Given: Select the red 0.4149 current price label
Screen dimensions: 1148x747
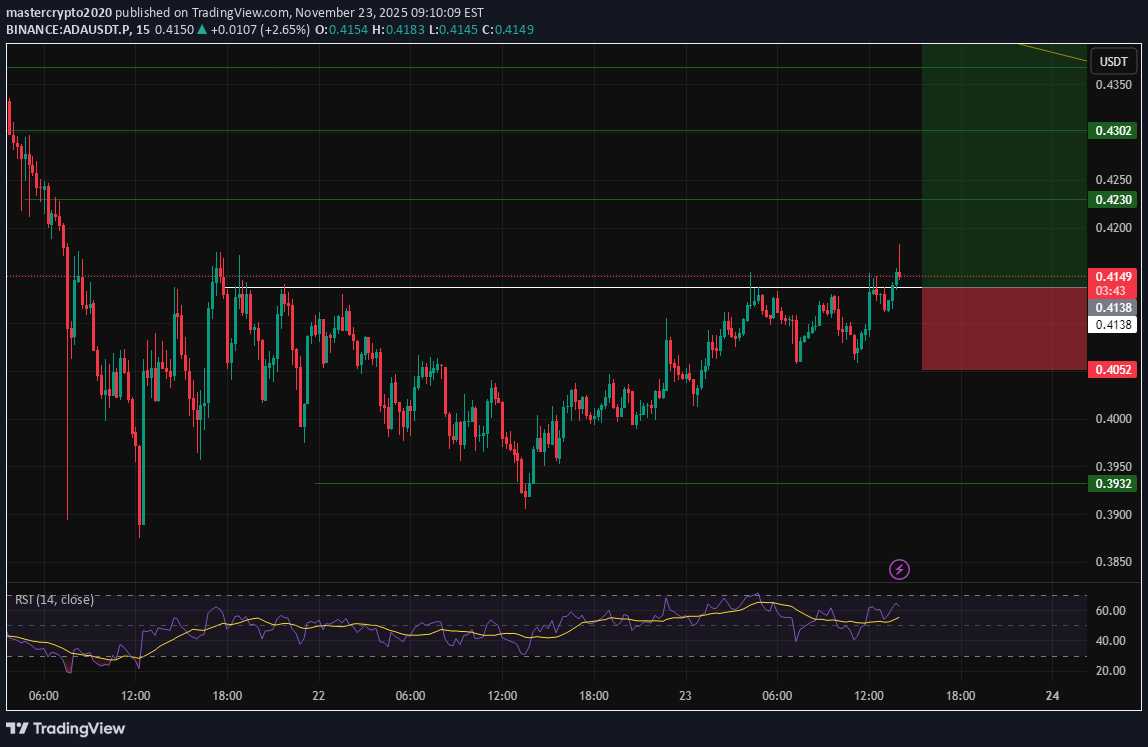Looking at the screenshot, I should point(1113,277).
